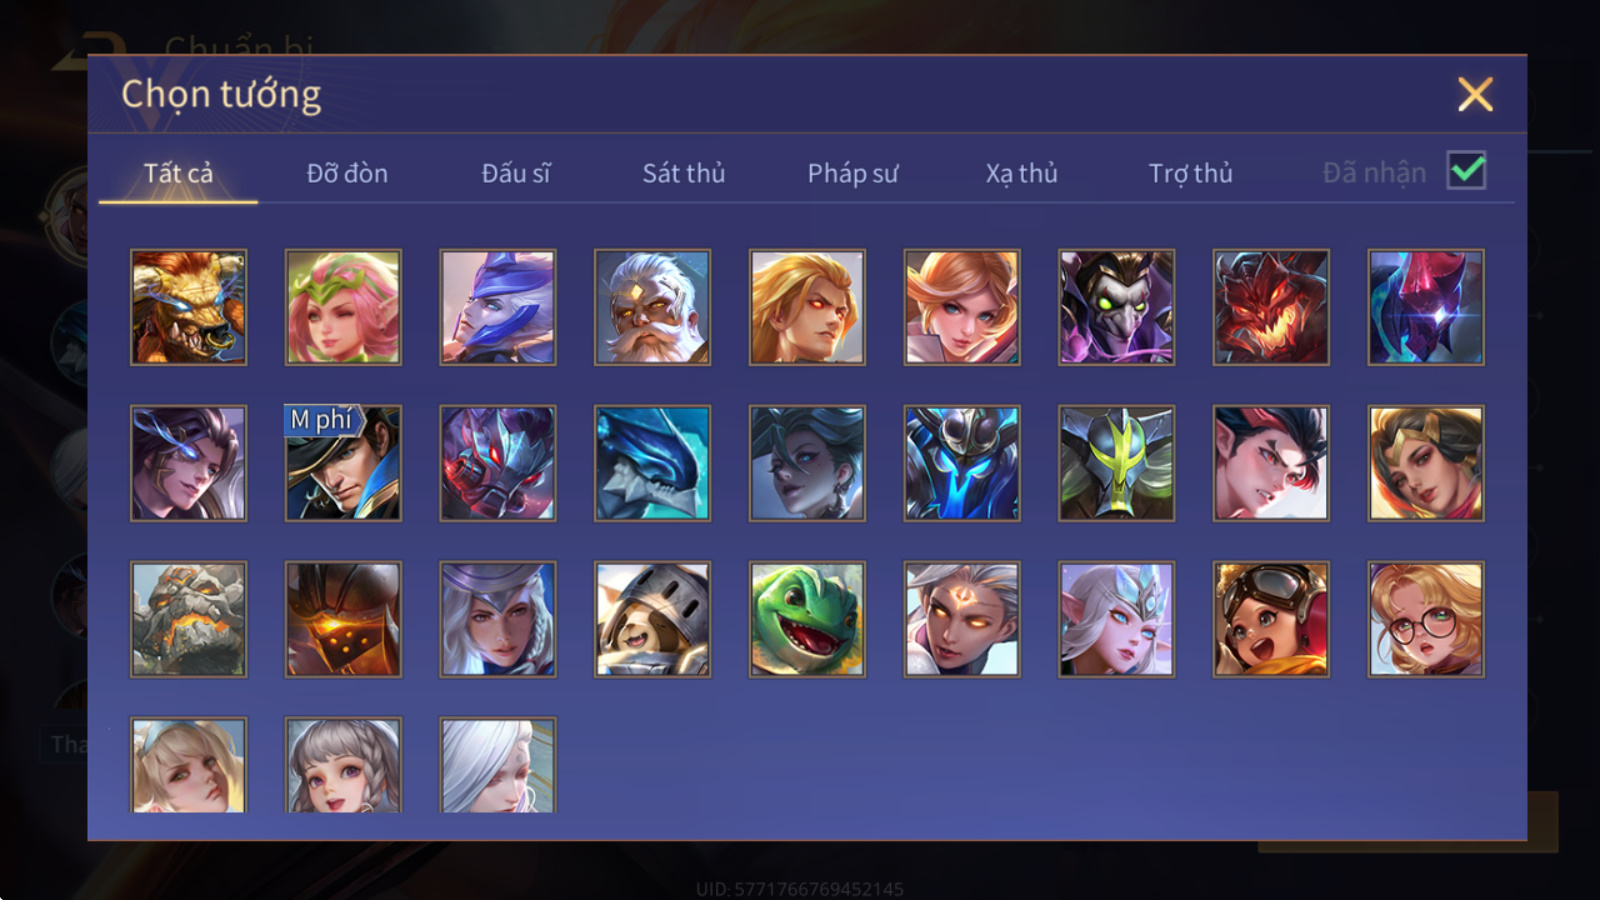Select the blue ice shark hero portrait
Viewport: 1600px width, 900px height.
click(652, 463)
